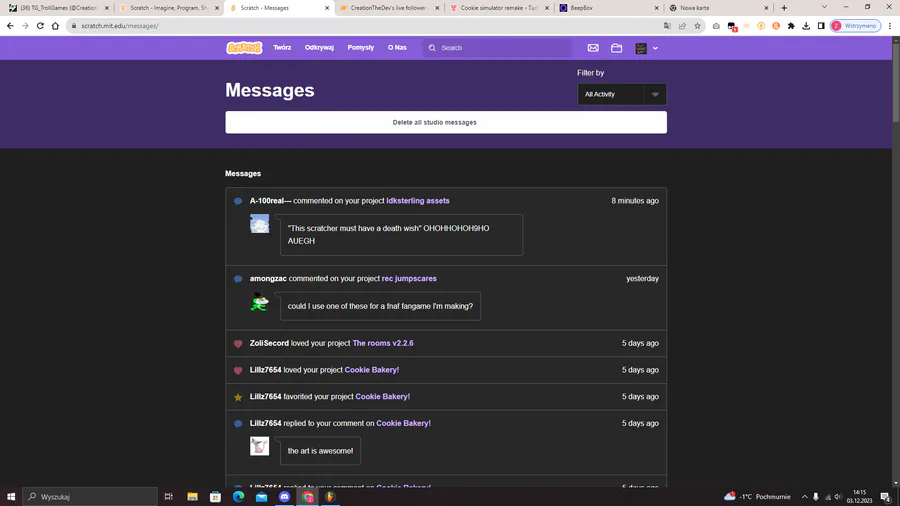The height and width of the screenshot is (506, 900).
Task: Switch to CreationTheDev's live follower tab
Action: [x=389, y=8]
